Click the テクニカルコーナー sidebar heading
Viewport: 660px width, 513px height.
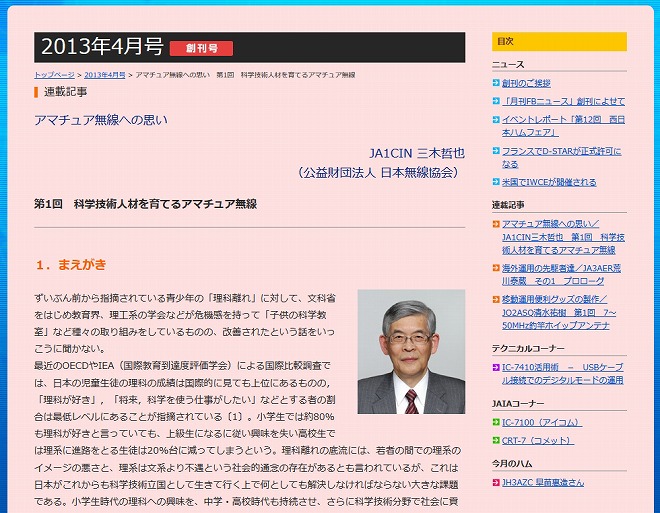[528, 348]
